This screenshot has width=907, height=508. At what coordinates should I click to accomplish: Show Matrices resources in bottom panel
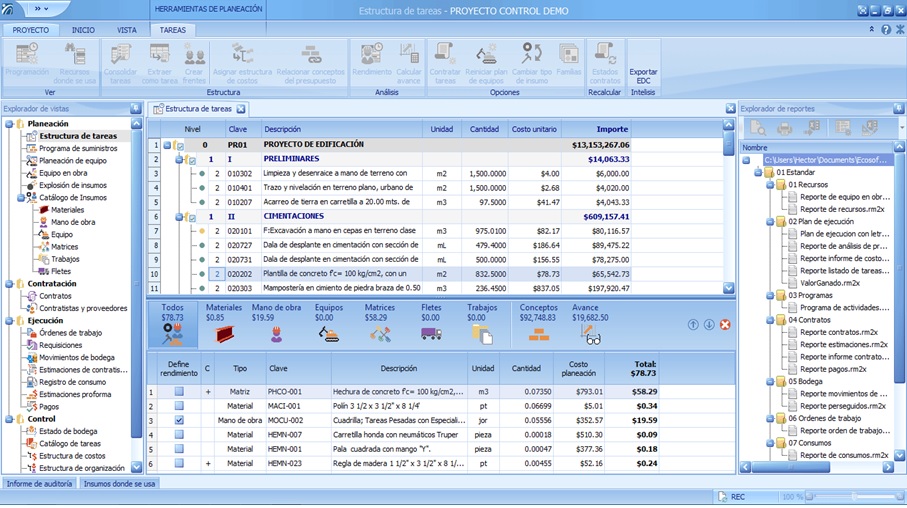pos(380,334)
